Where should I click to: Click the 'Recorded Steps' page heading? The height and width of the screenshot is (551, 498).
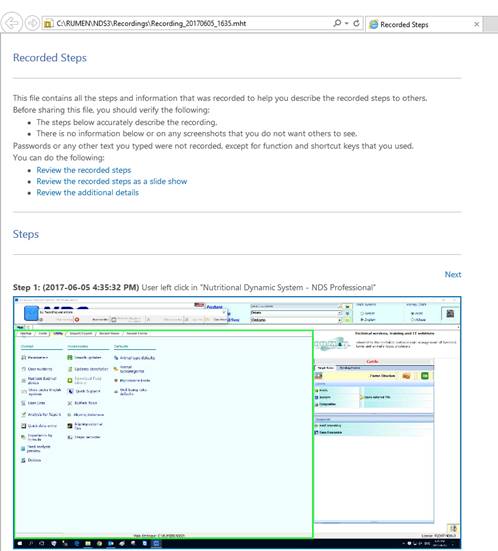coord(50,58)
